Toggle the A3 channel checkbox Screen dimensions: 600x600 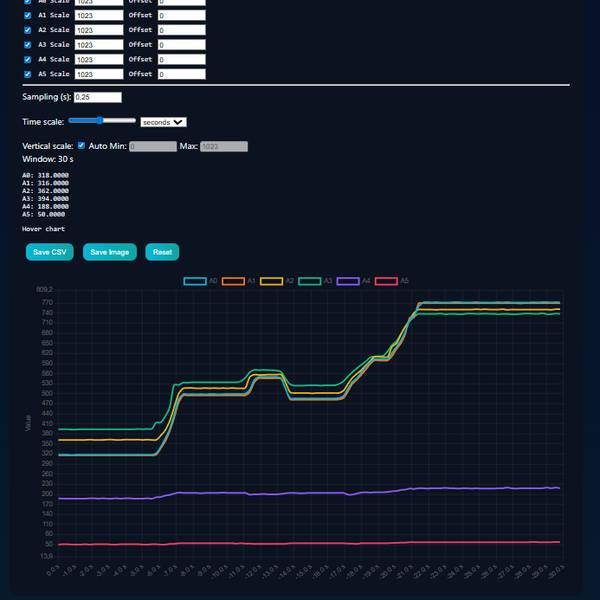pos(28,45)
